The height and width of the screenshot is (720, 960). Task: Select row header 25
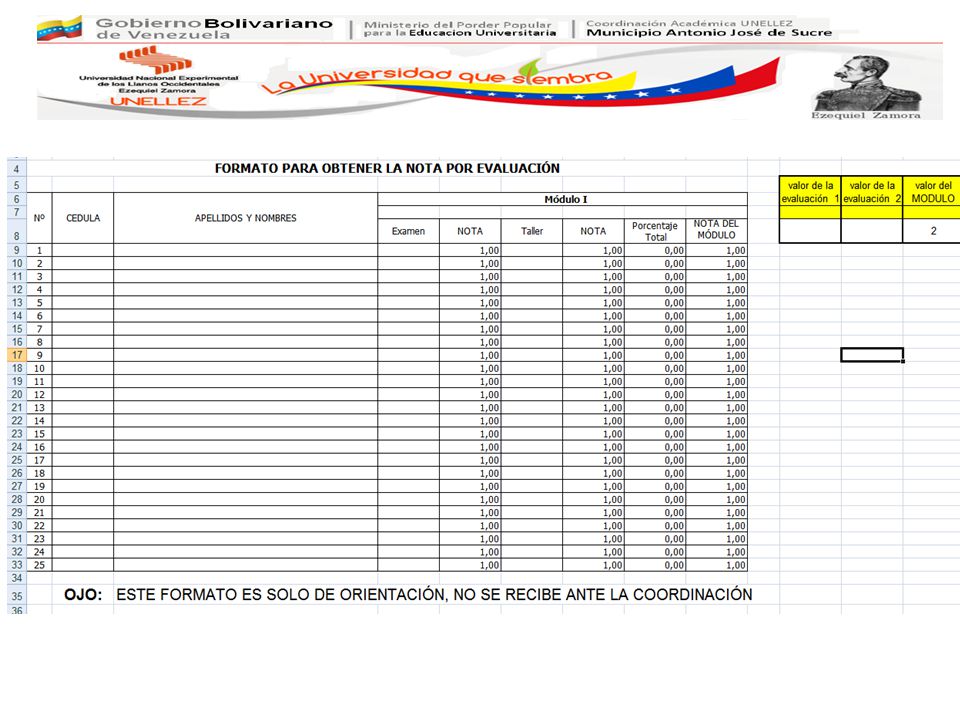pyautogui.click(x=17, y=460)
